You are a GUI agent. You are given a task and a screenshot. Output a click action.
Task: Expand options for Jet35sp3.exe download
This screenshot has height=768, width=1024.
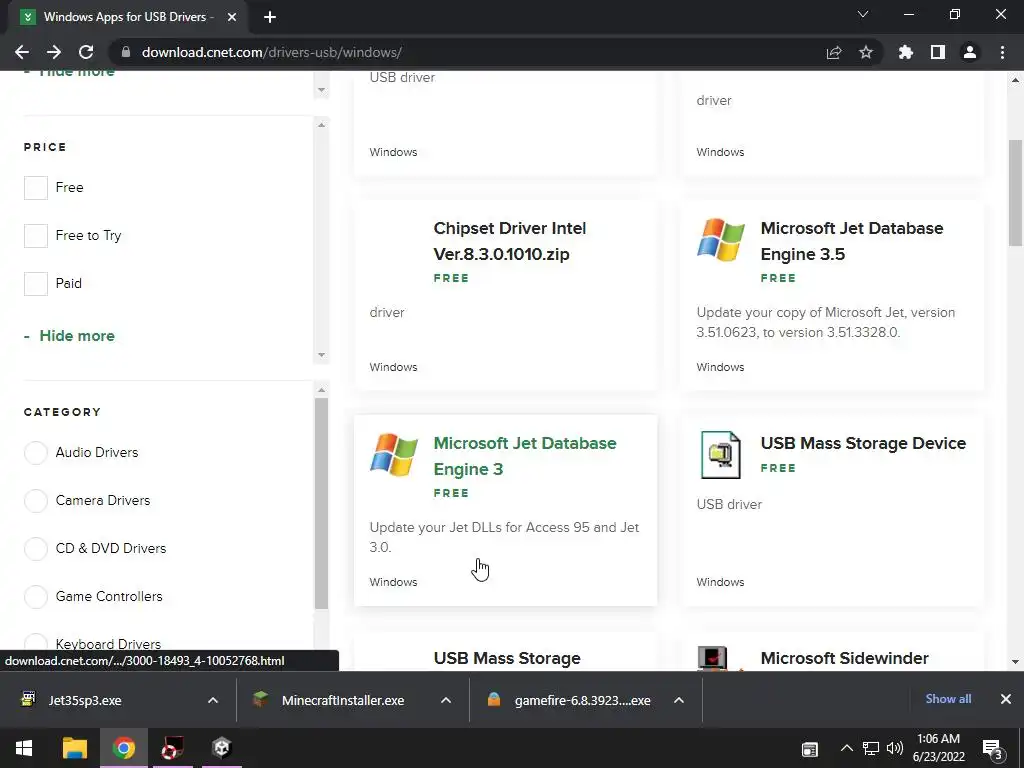click(x=213, y=700)
